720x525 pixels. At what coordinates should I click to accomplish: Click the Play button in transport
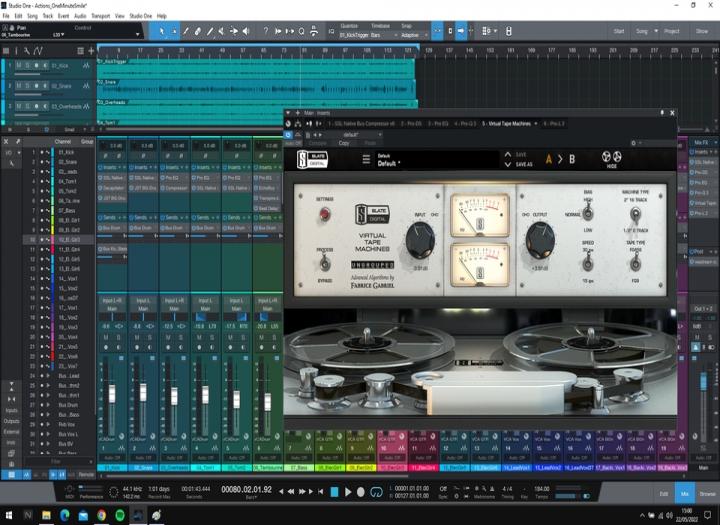[x=348, y=492]
